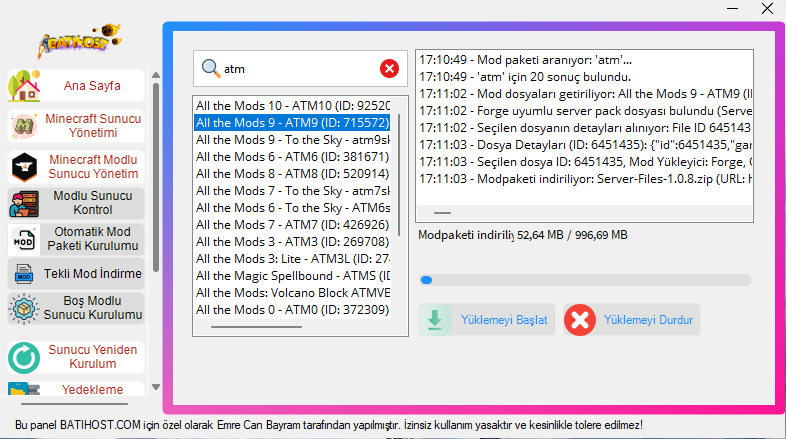The image size is (786, 439).
Task: Click log line 'Dosya Detayları (ID: 6451435)'
Action: click(x=585, y=145)
